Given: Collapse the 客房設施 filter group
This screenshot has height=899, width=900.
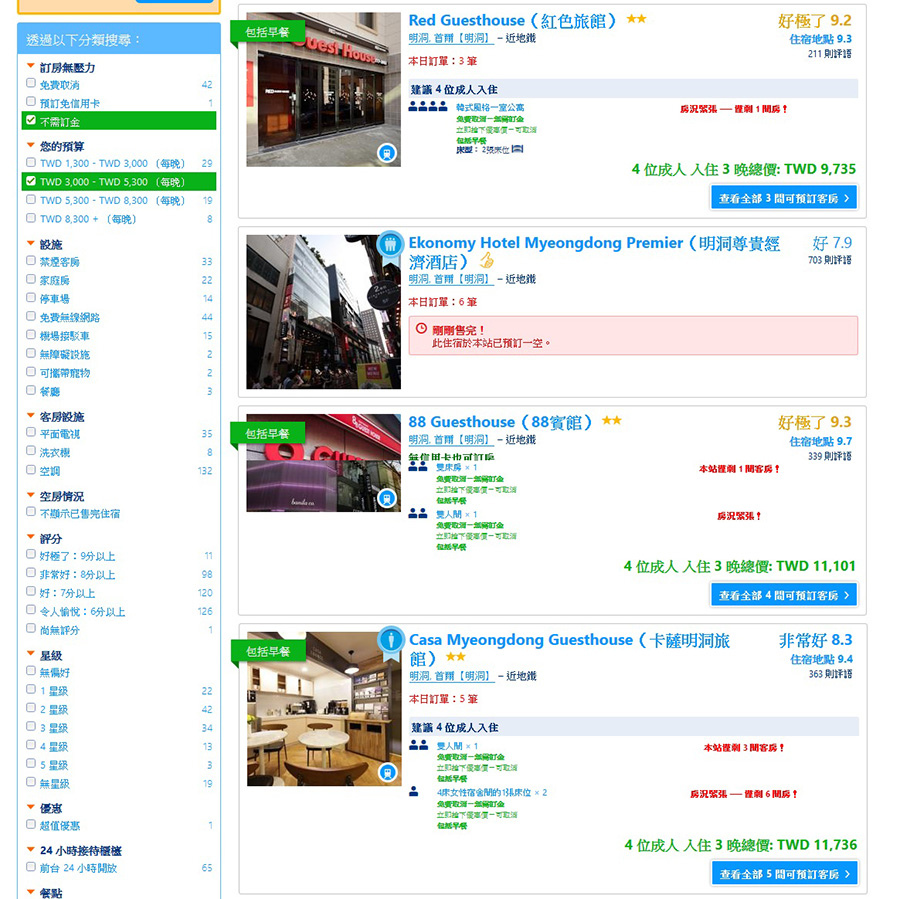Looking at the screenshot, I should tap(31, 415).
